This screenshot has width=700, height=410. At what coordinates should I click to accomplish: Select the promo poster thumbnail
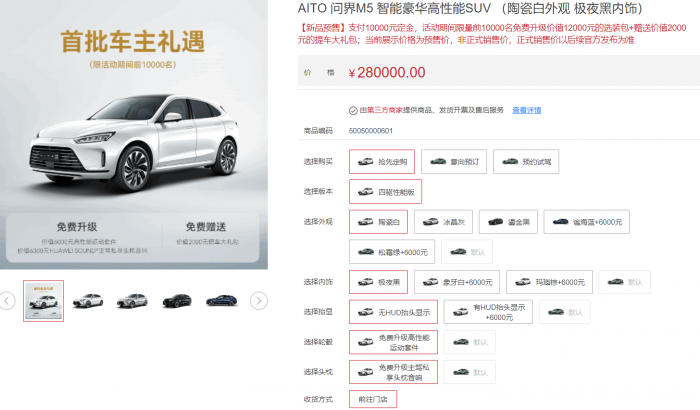click(x=44, y=301)
